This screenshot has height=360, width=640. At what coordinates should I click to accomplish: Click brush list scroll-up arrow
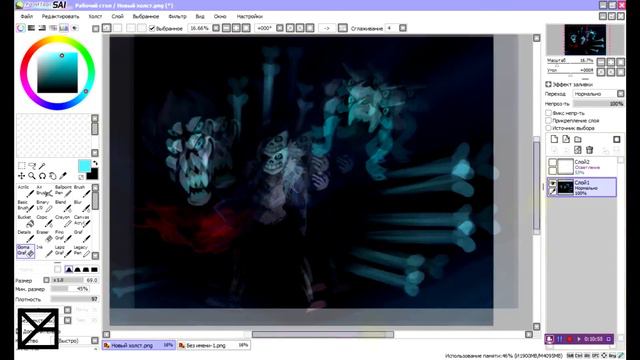(96, 188)
